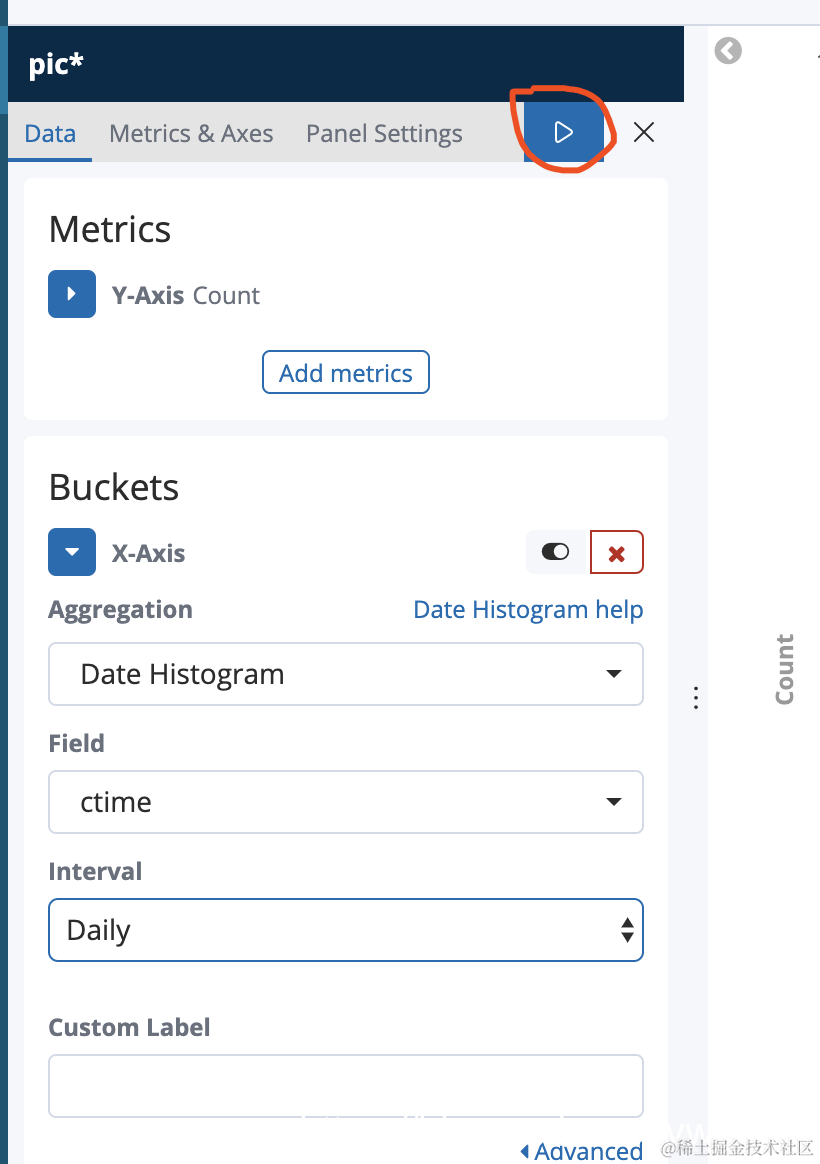Open the Panel Settings tab
The width and height of the screenshot is (820, 1164).
click(384, 134)
